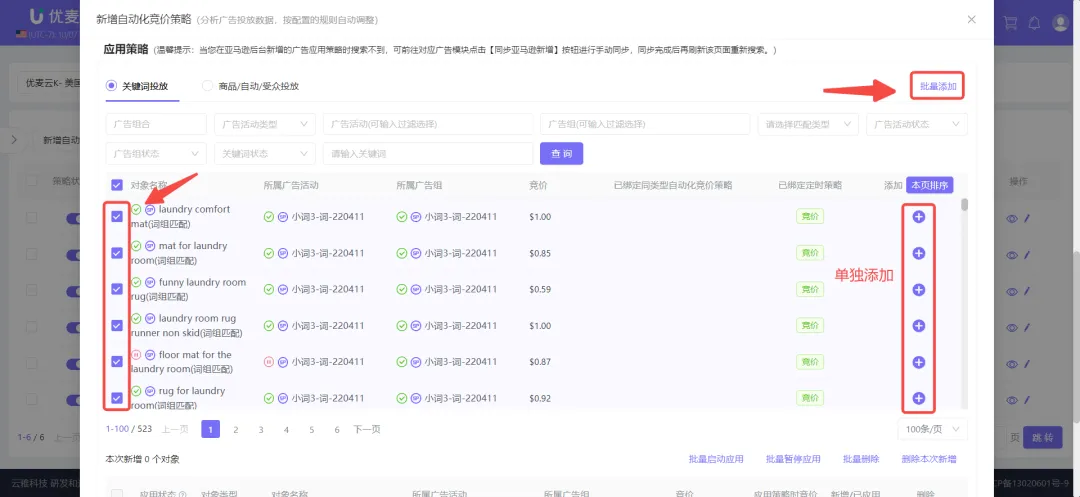Screen dimensions: 1080x497
Task: Uncheck the rug for laundry room checkbox
Action: click(x=117, y=398)
